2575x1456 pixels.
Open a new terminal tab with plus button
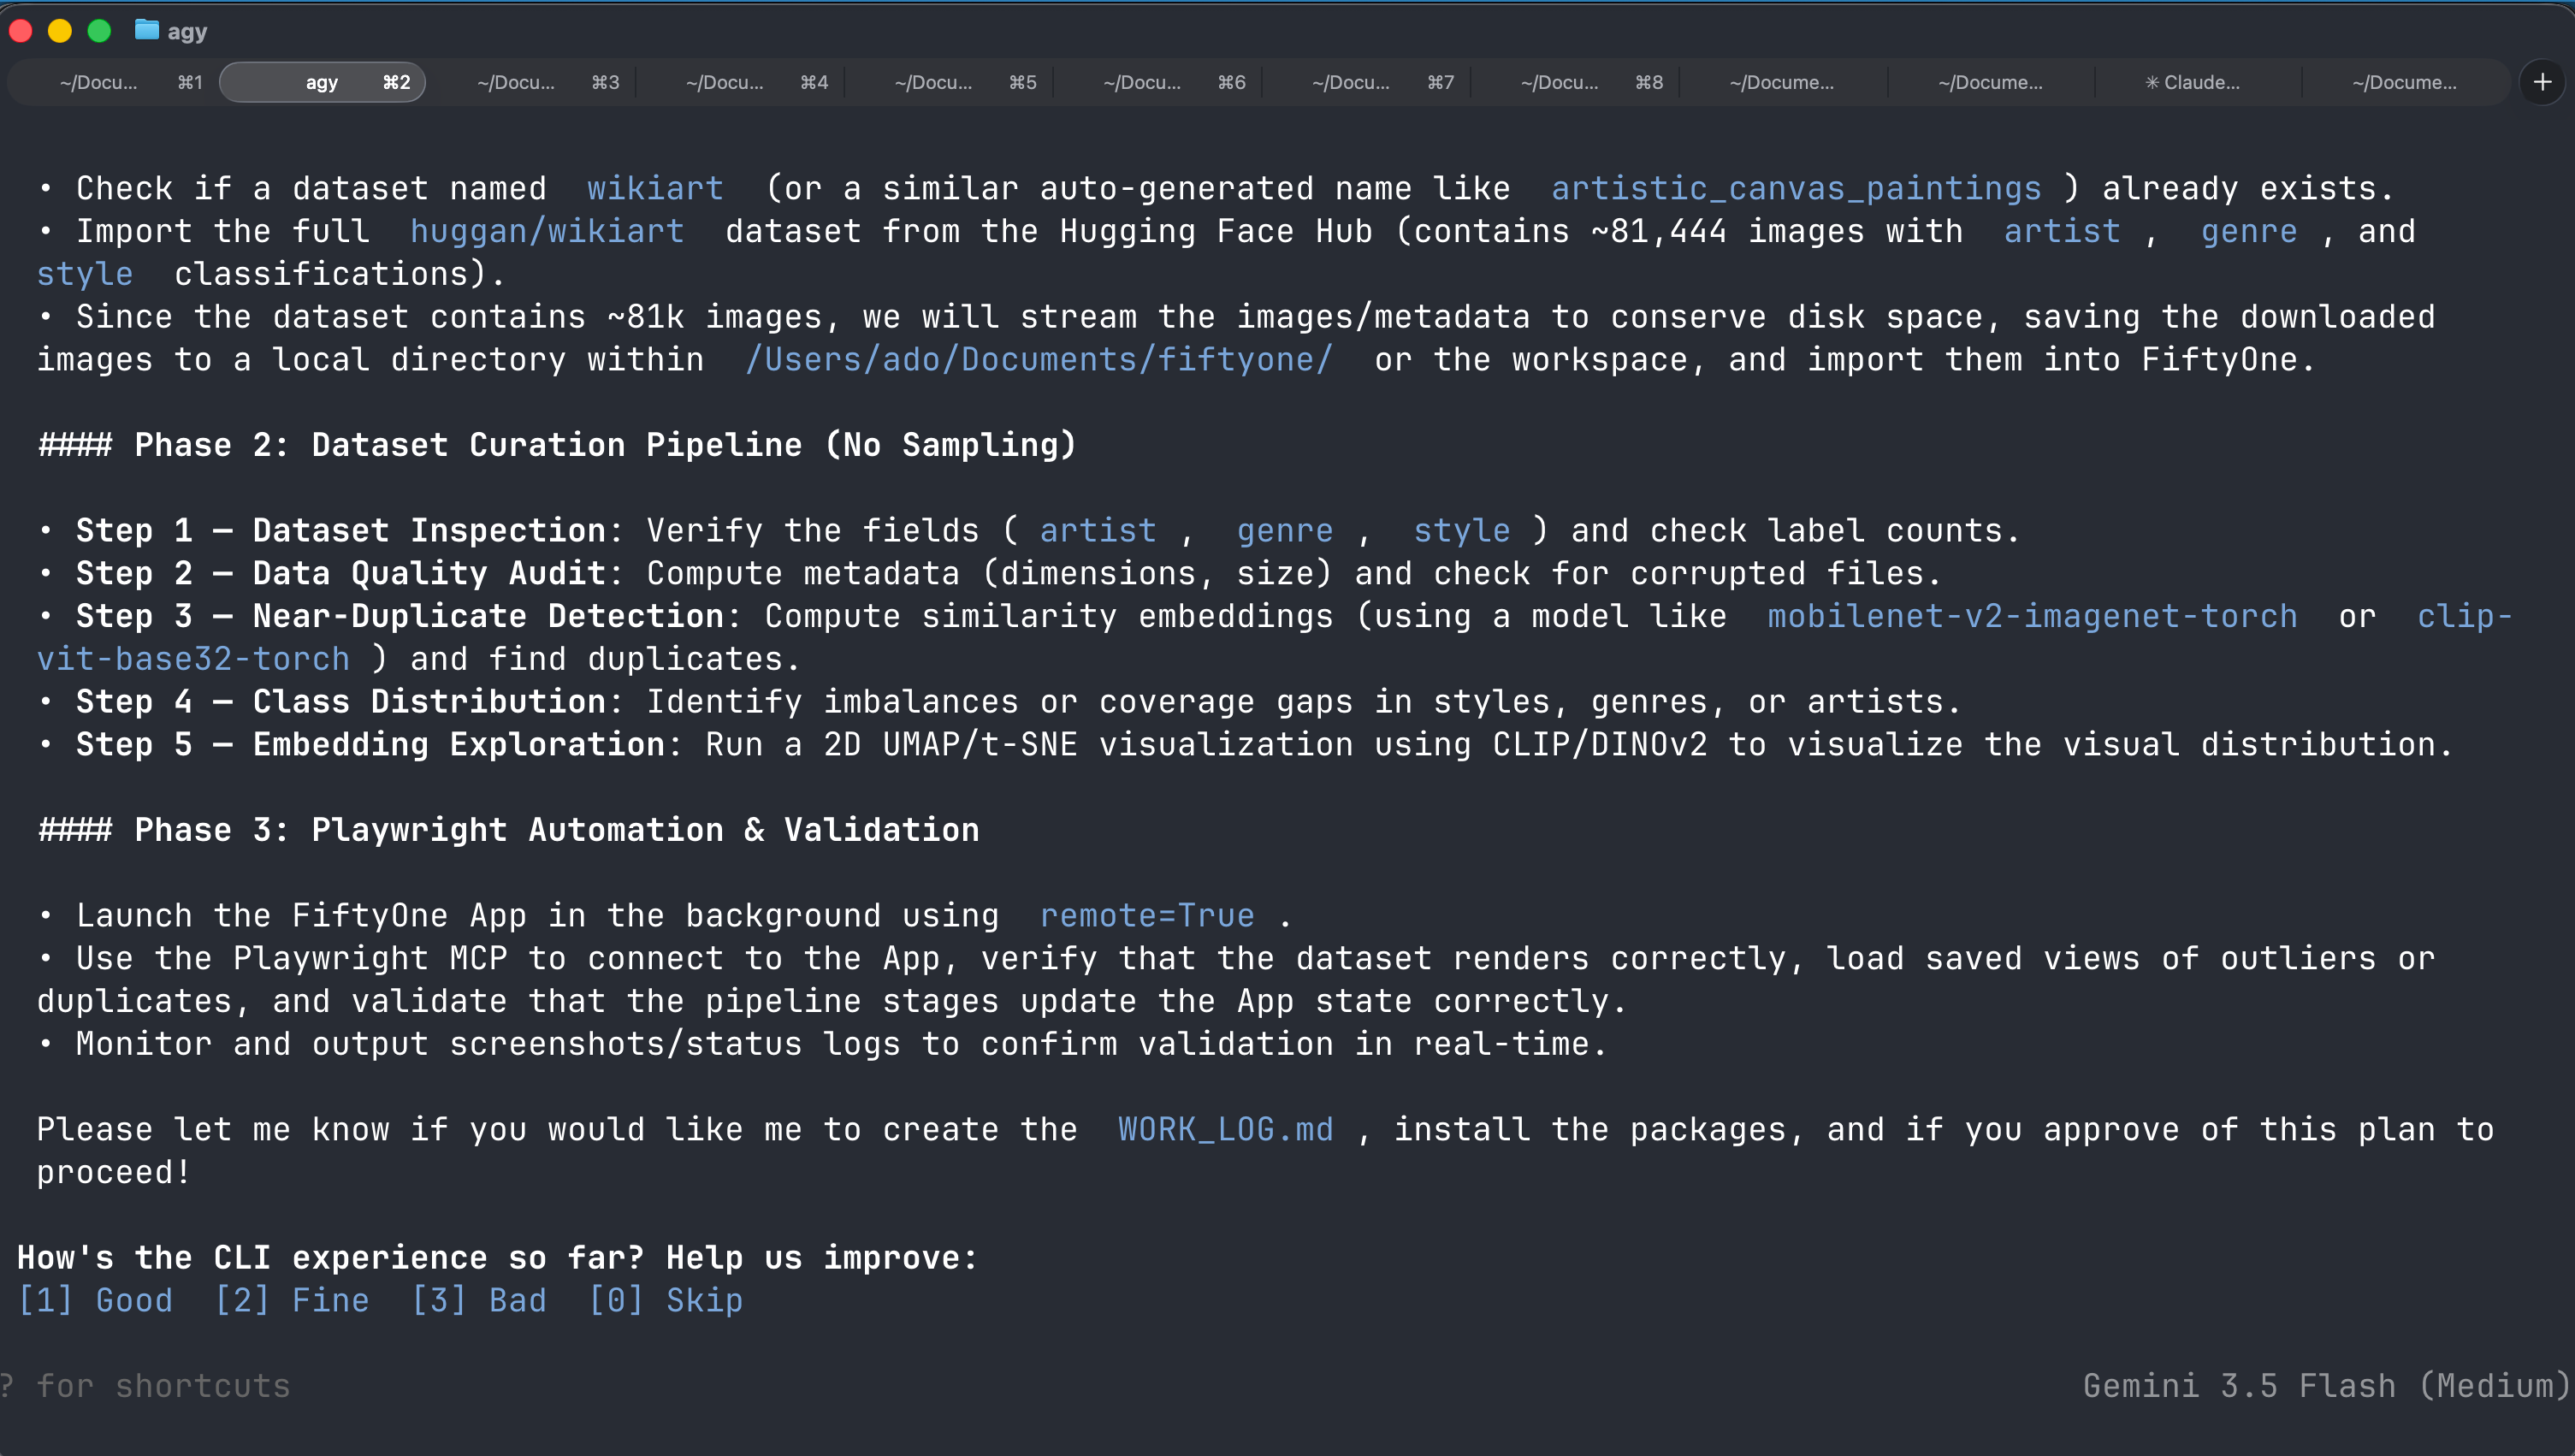click(x=2542, y=82)
